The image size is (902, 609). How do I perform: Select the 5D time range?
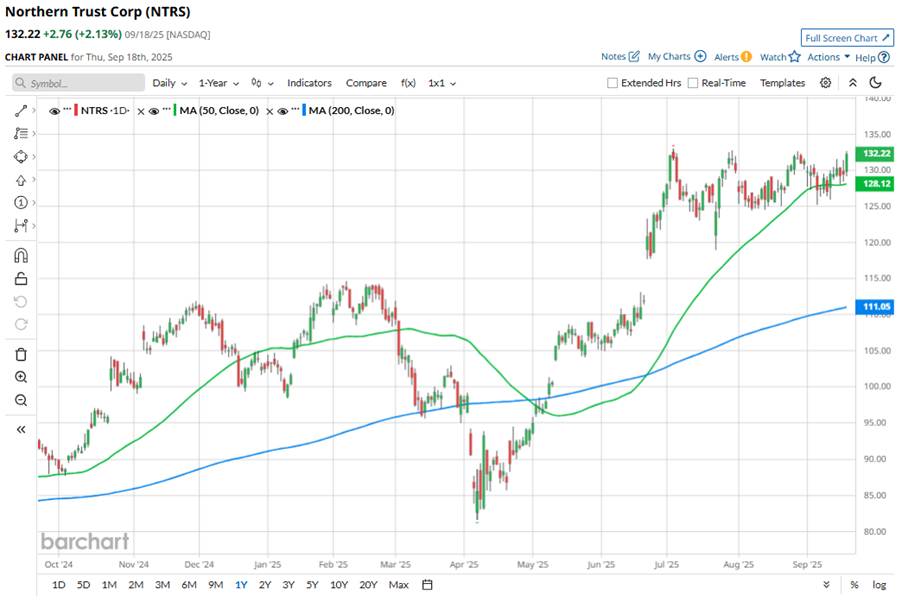pos(83,585)
